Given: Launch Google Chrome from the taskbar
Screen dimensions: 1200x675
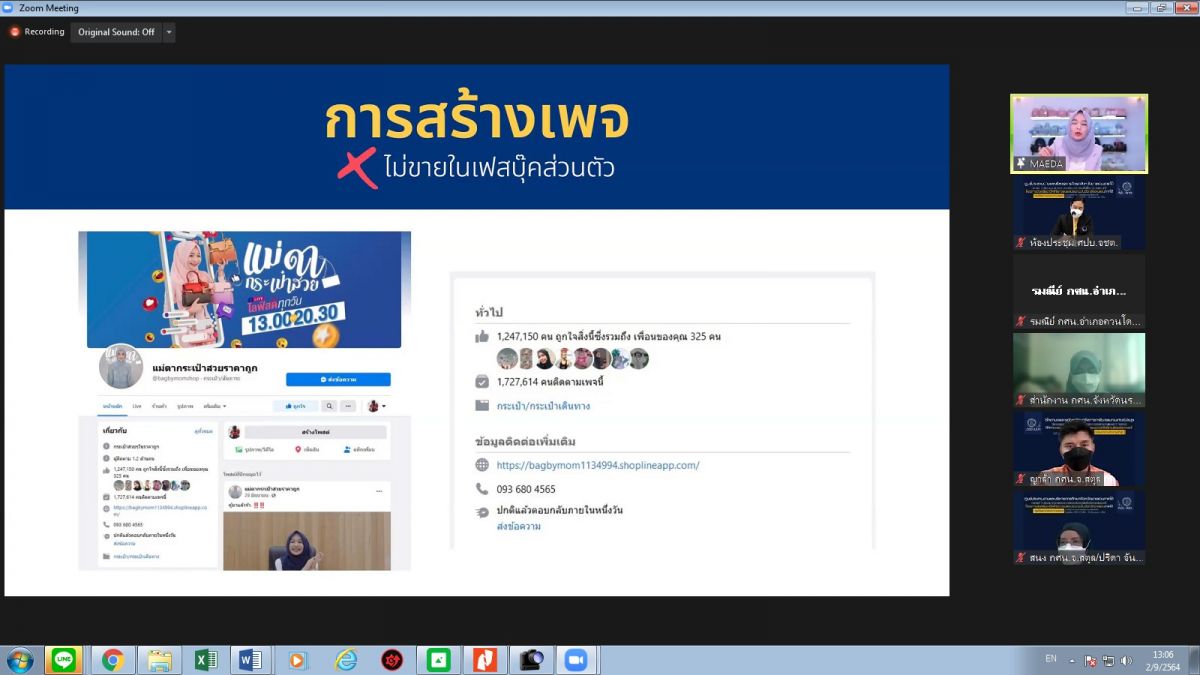Looking at the screenshot, I should 112,660.
